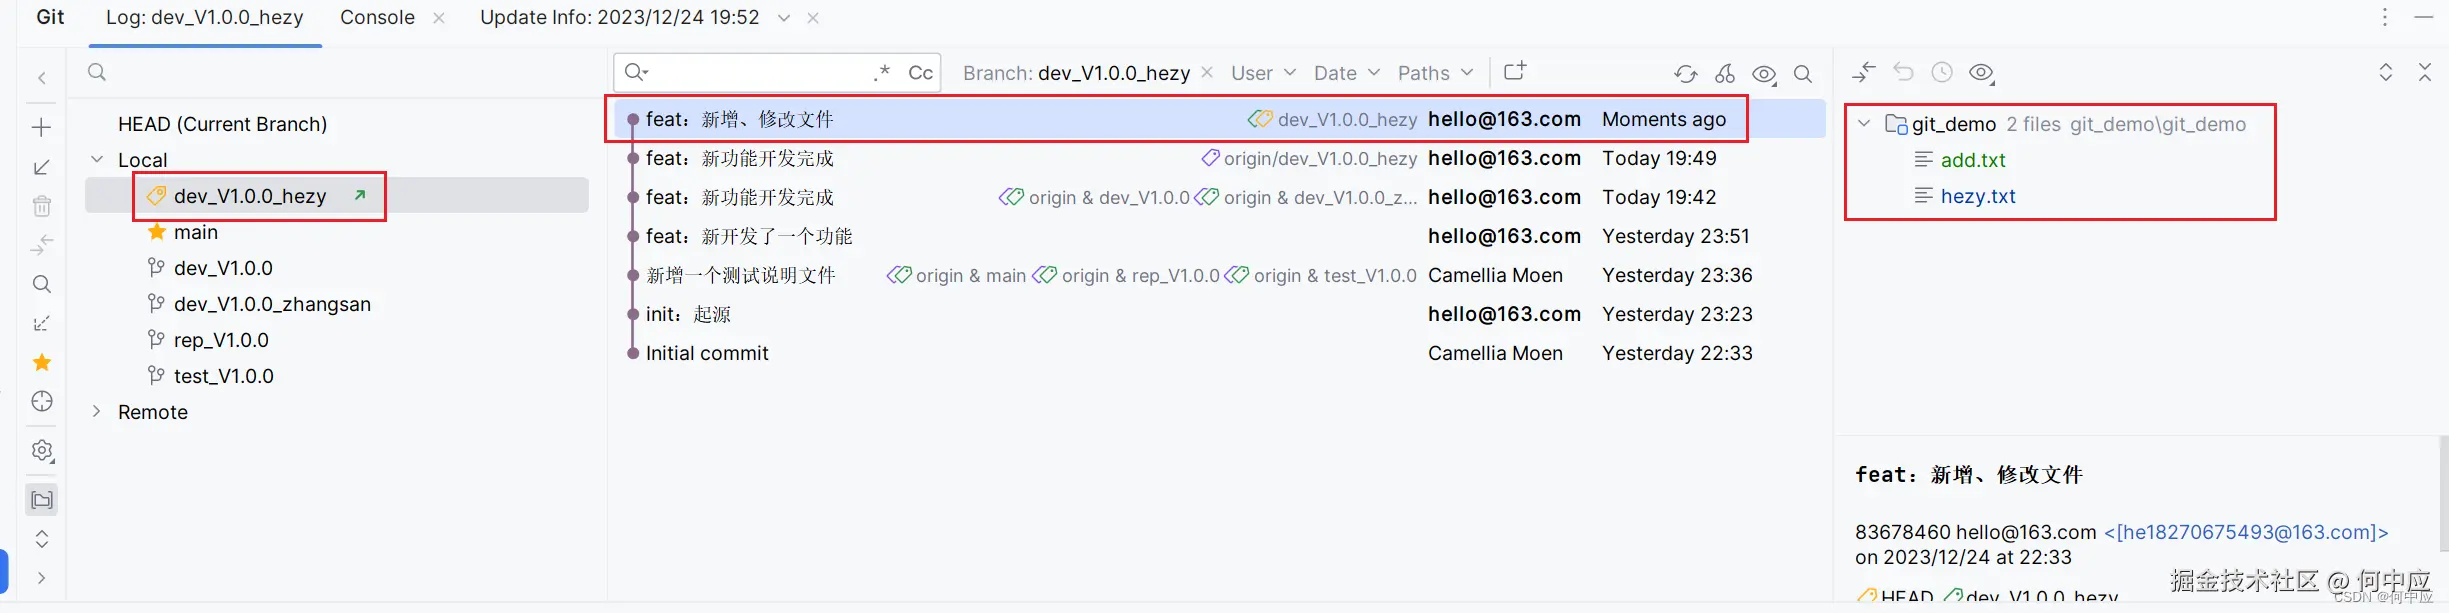This screenshot has height=613, width=2449.
Task: Select commit '新增一个测试说明文件'
Action: point(1219,275)
